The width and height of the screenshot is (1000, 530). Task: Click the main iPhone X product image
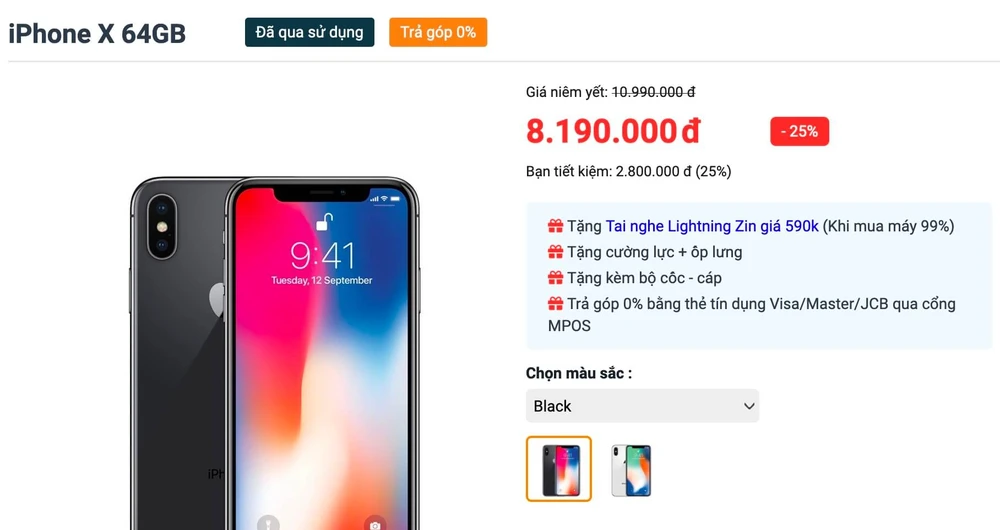point(274,353)
